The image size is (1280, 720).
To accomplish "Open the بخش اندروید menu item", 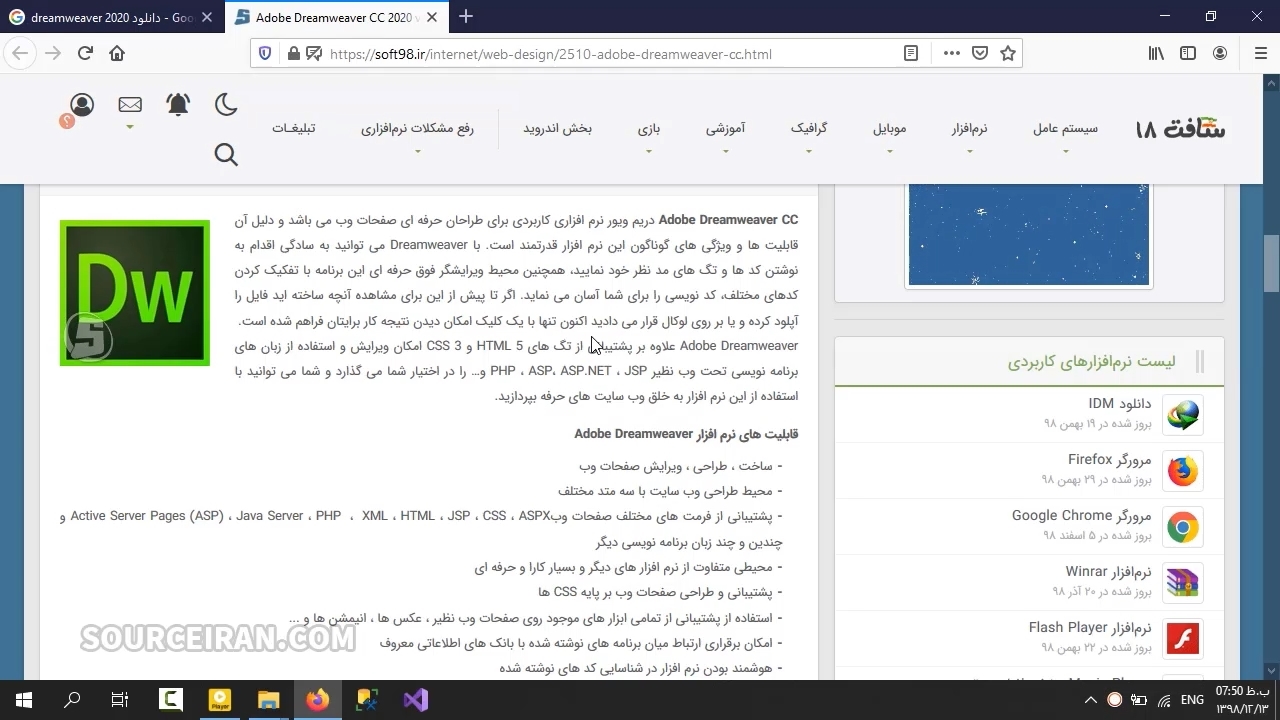I will point(557,129).
